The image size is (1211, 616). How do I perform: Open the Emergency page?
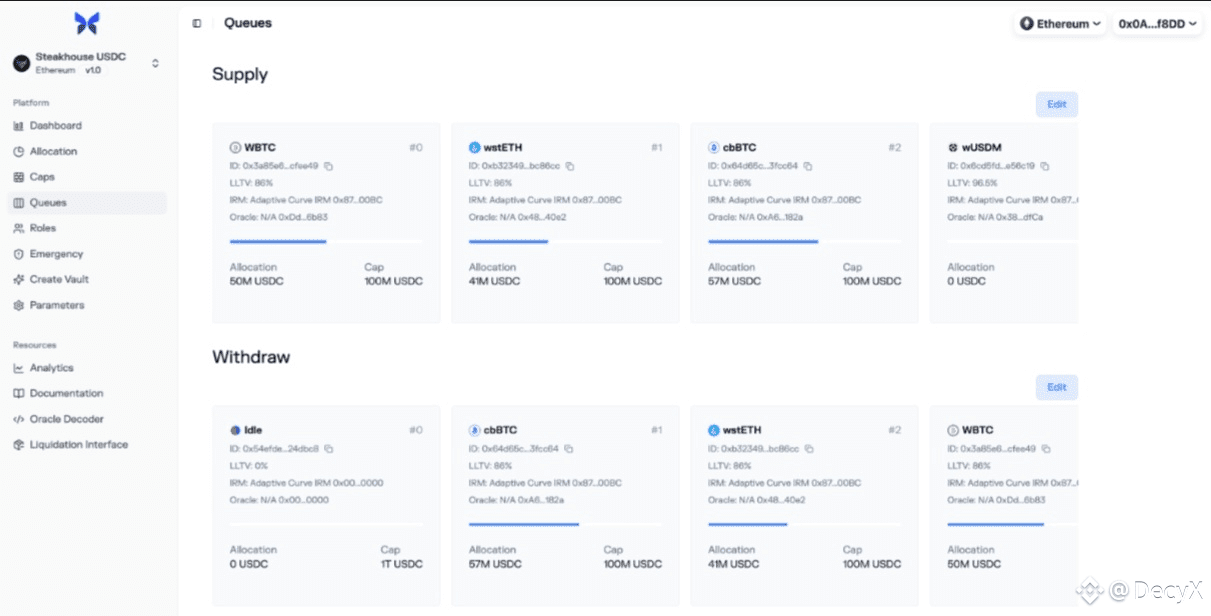(x=56, y=254)
